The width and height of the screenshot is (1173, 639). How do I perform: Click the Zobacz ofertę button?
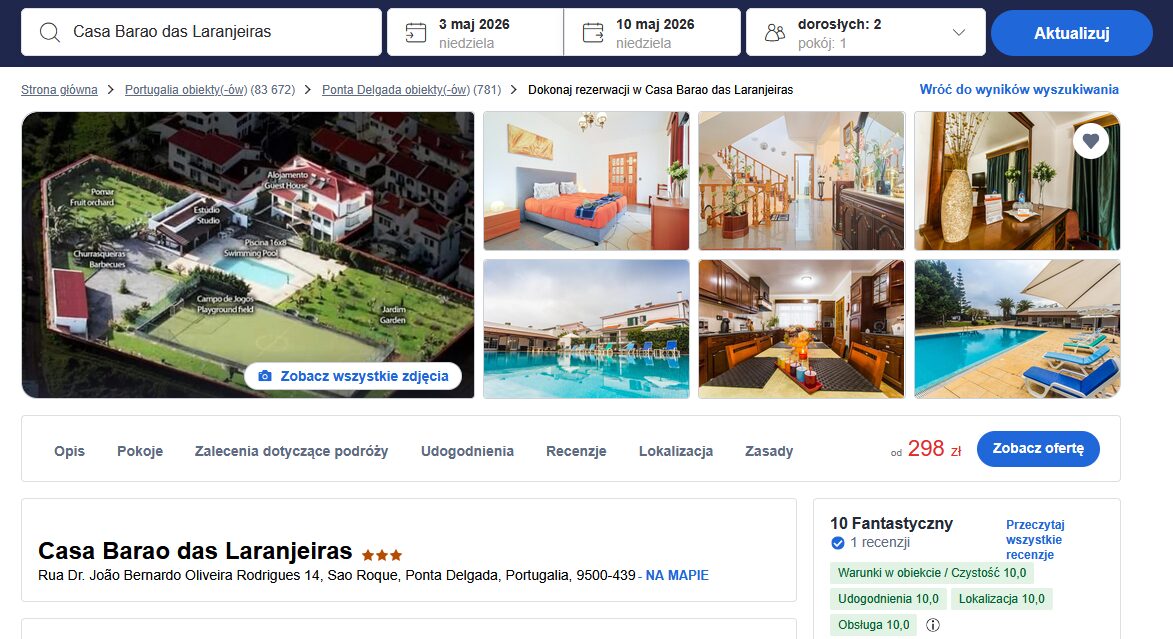[1038, 448]
